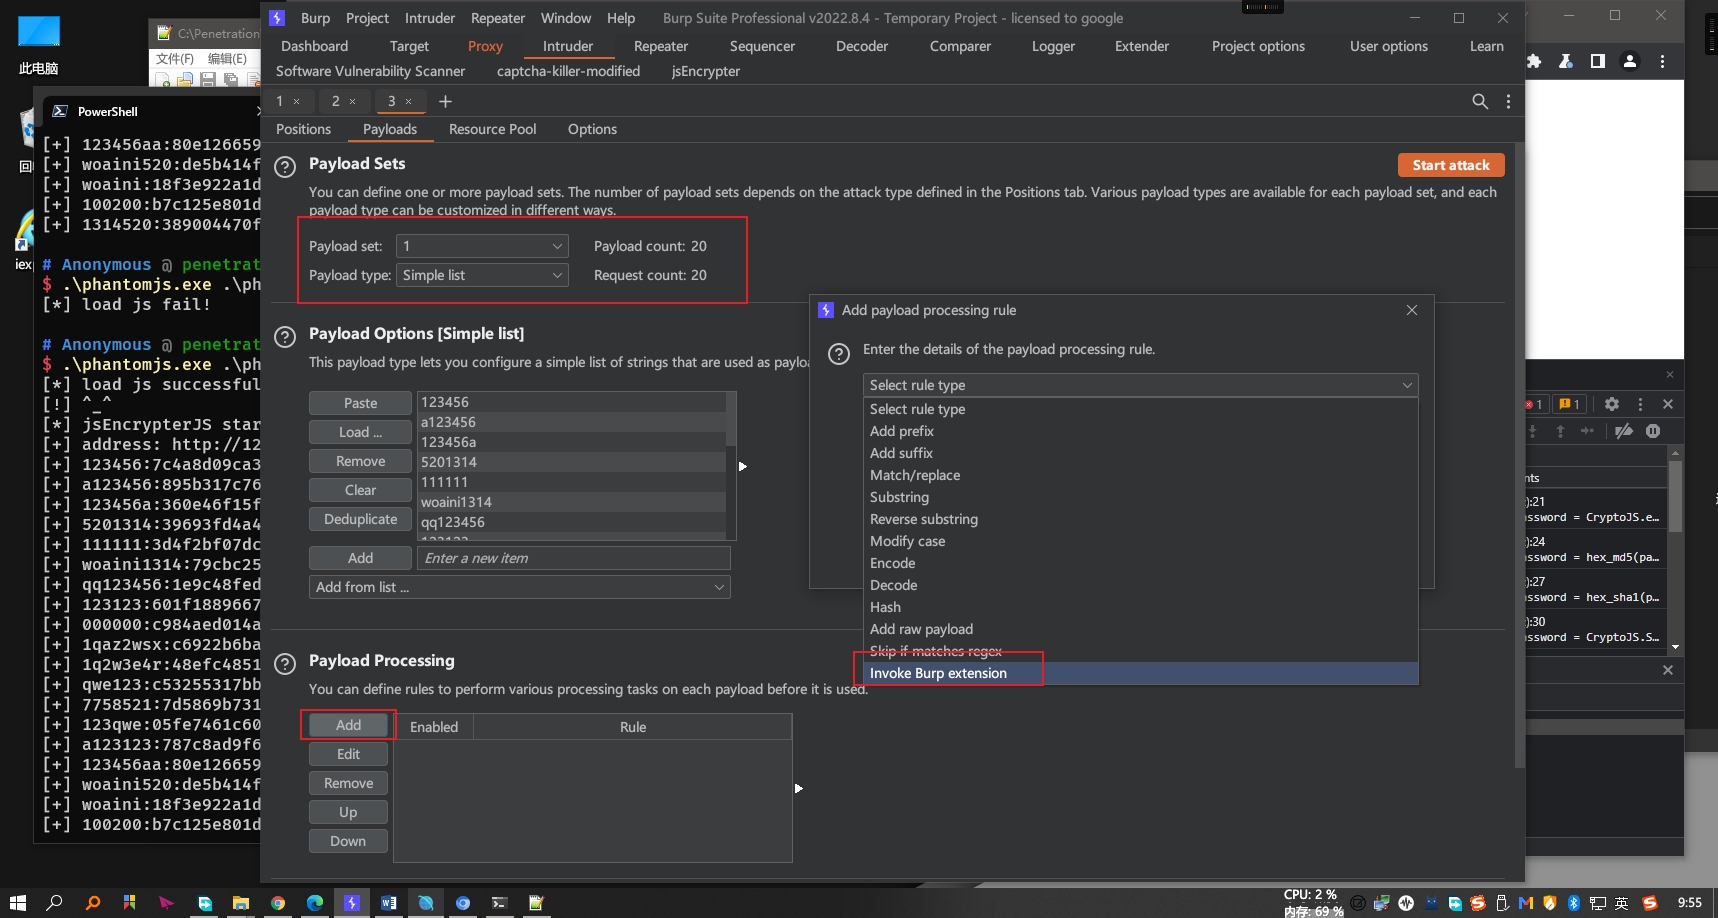Open the Burp menu
This screenshot has width=1718, height=918.
click(315, 18)
